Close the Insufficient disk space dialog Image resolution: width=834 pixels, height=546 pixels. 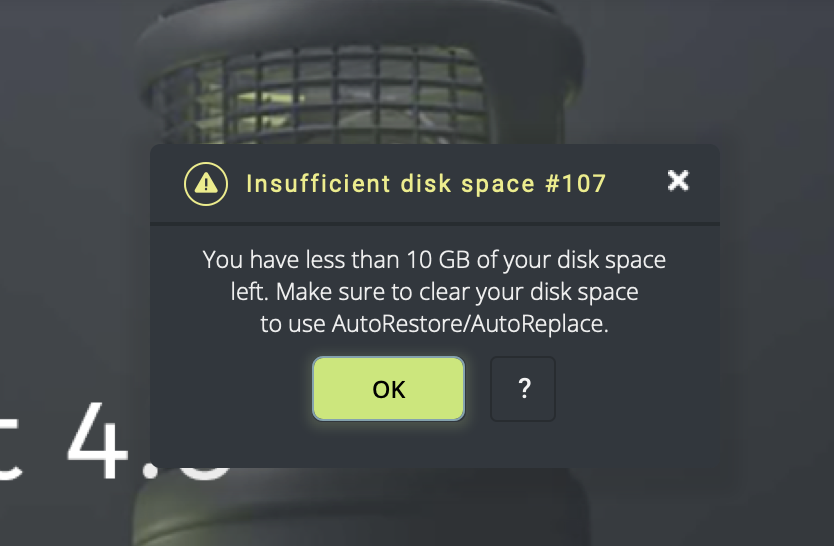click(x=678, y=180)
